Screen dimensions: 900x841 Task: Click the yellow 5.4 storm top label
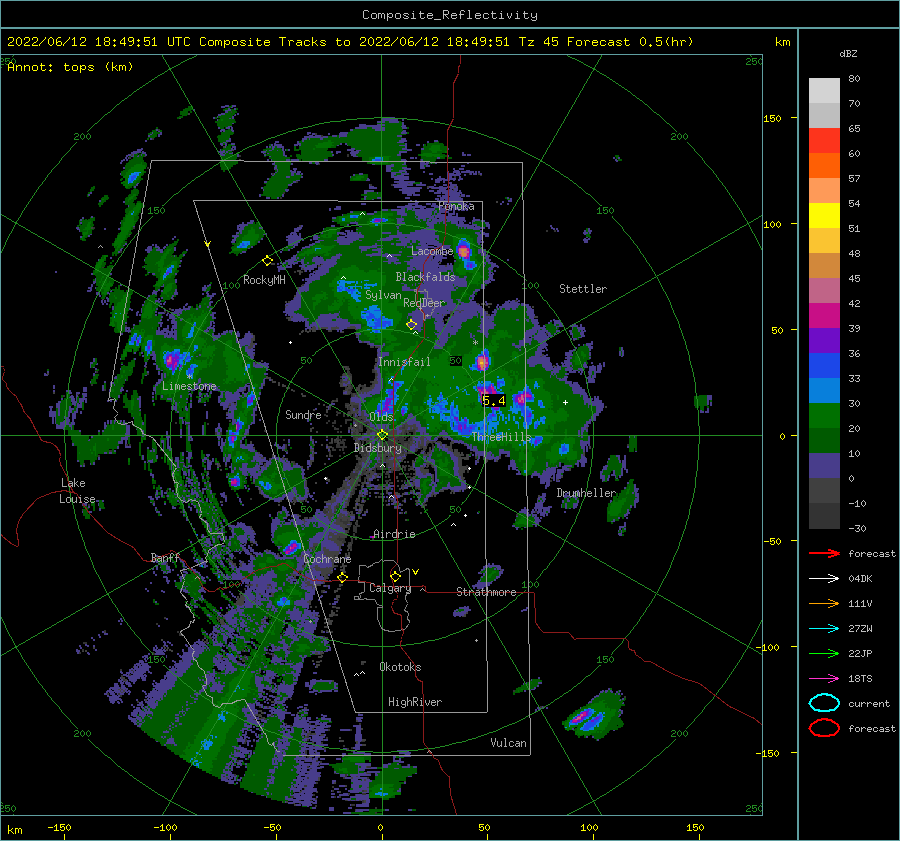tap(494, 401)
